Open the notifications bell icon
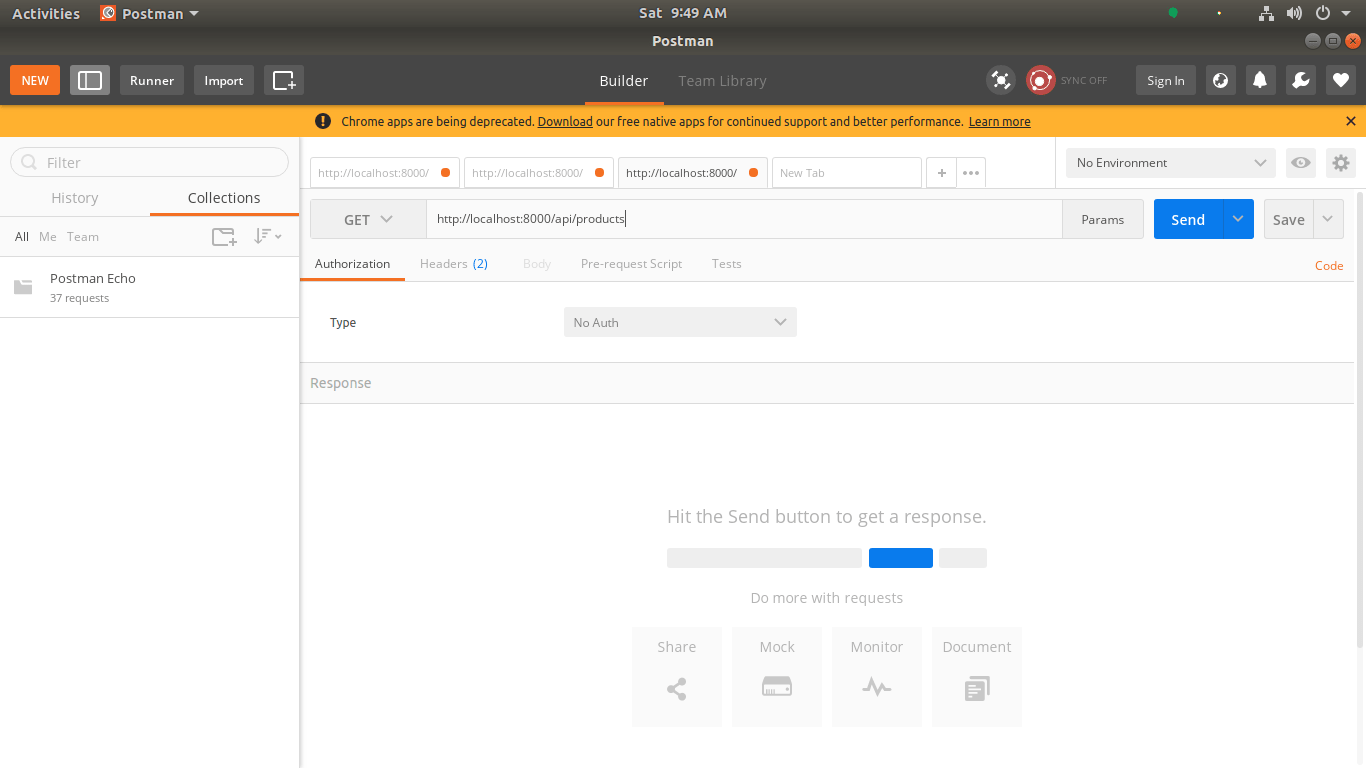Screen dimensions: 1366x768 [x=1260, y=81]
